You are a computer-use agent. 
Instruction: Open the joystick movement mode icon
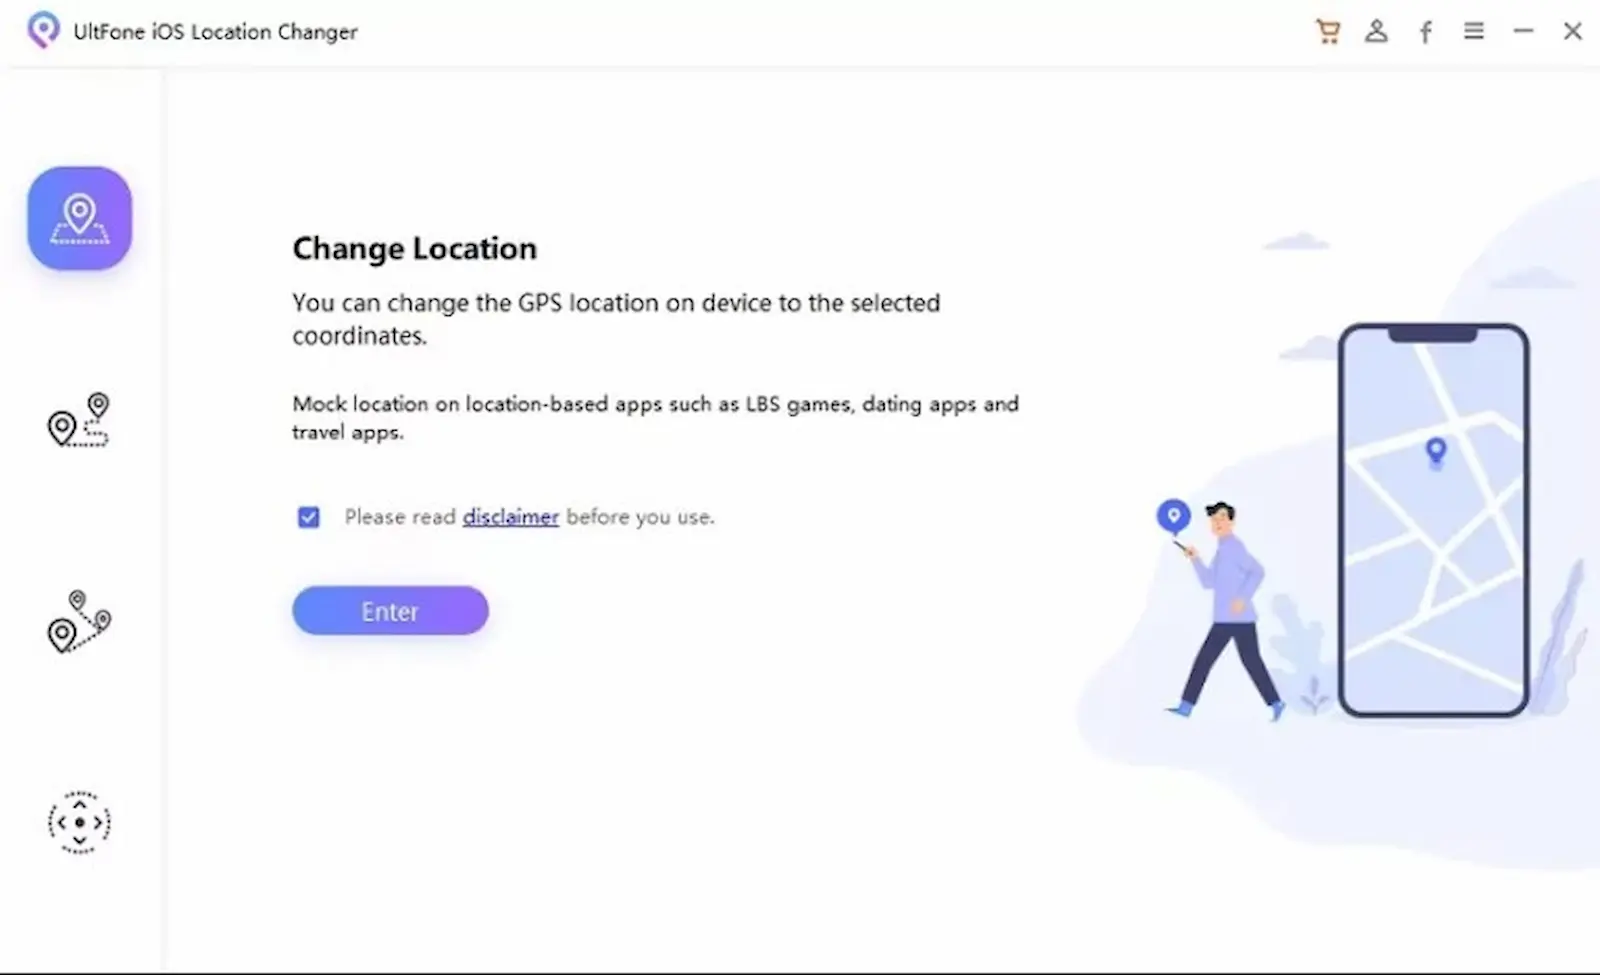(x=79, y=822)
